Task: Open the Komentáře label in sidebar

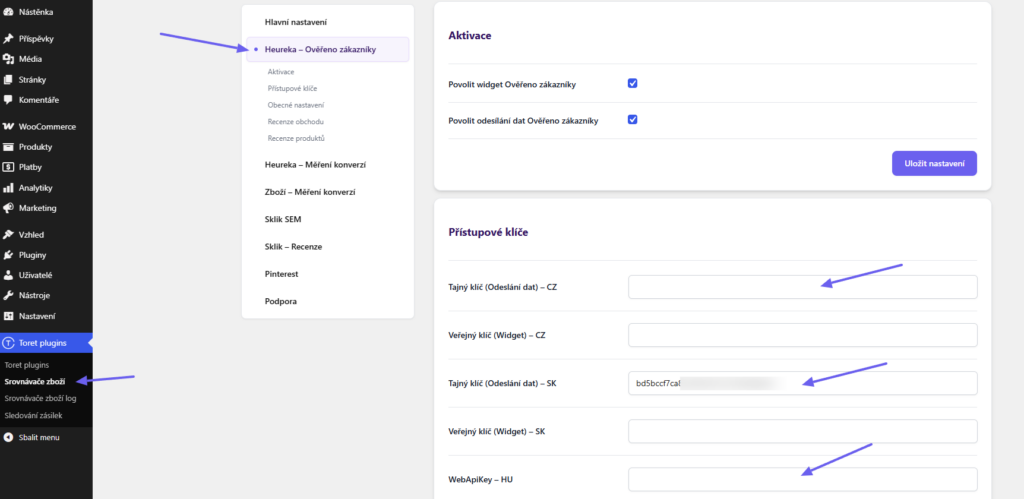Action: (39, 100)
